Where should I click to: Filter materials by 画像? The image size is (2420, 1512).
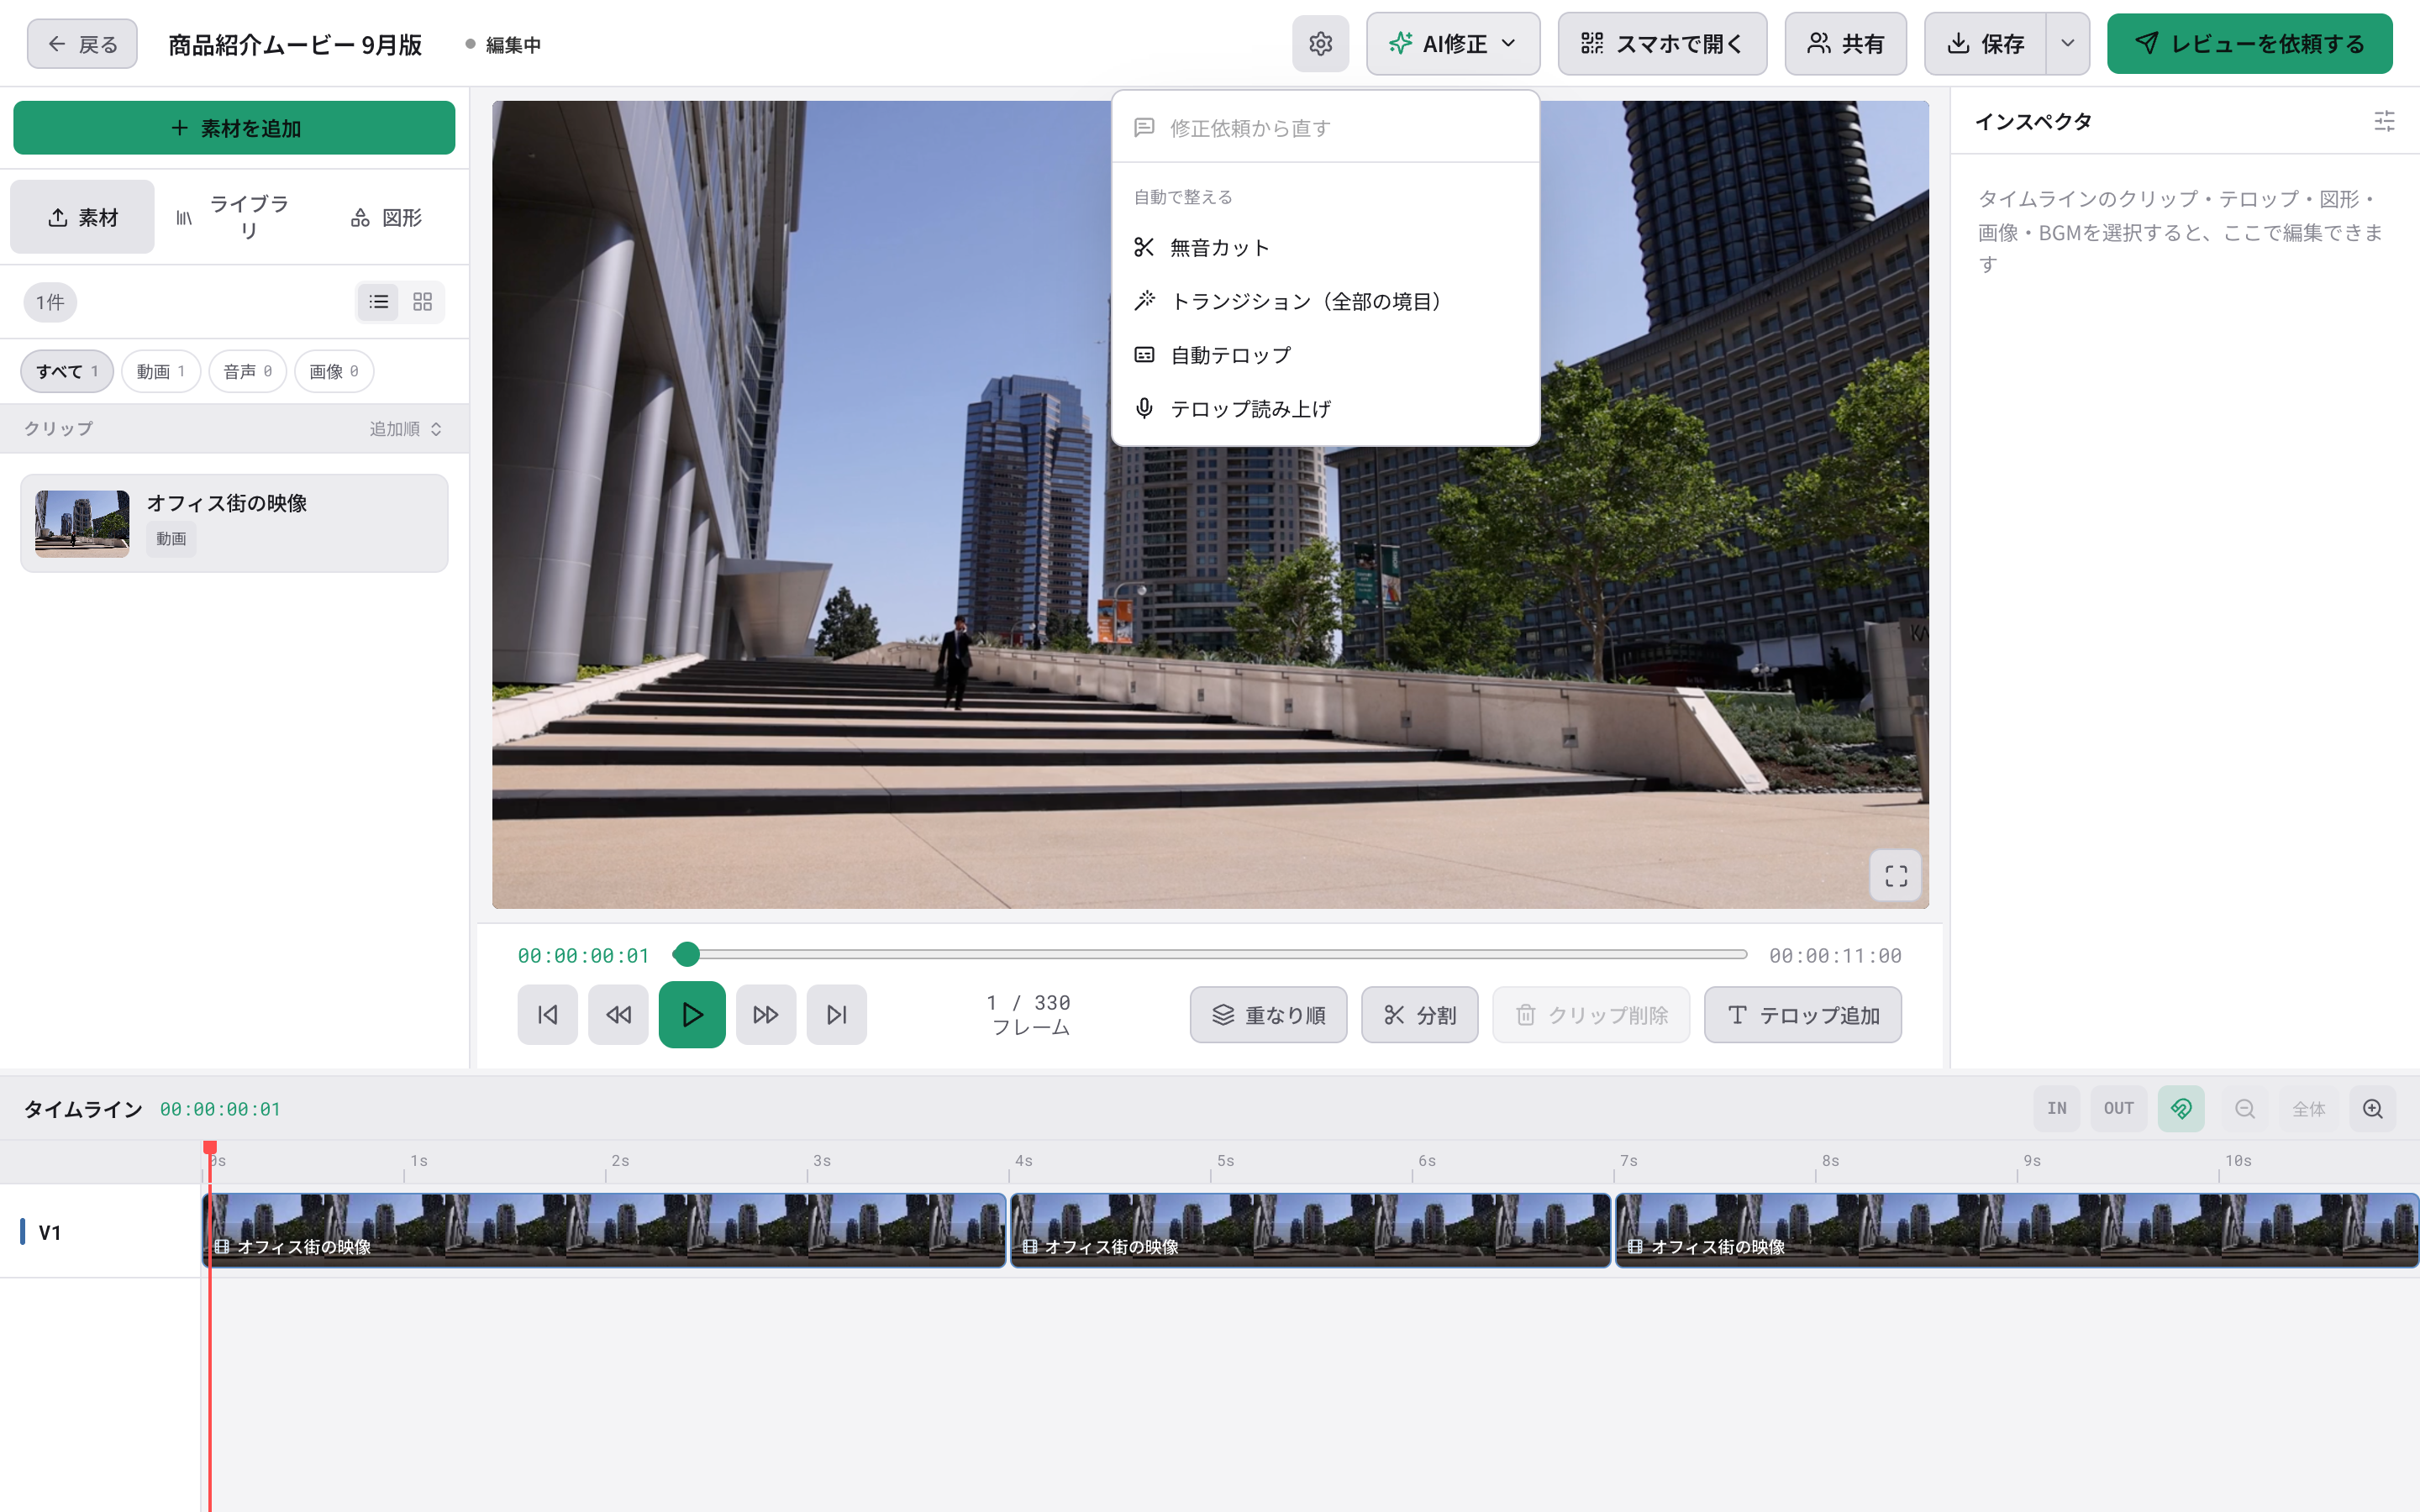(x=334, y=372)
